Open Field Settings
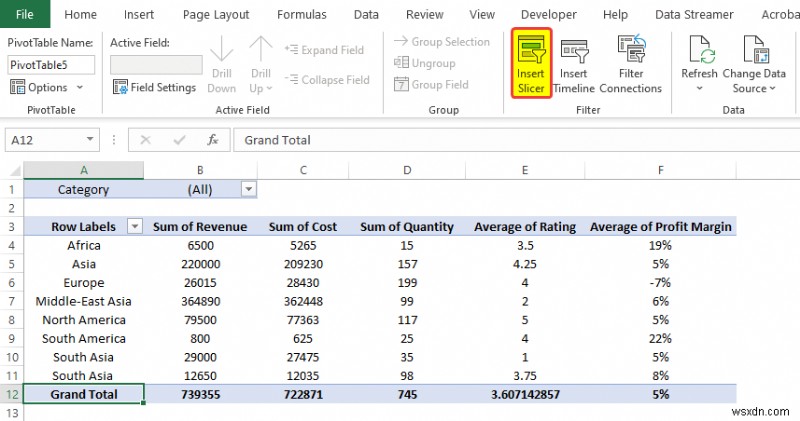 (x=155, y=87)
